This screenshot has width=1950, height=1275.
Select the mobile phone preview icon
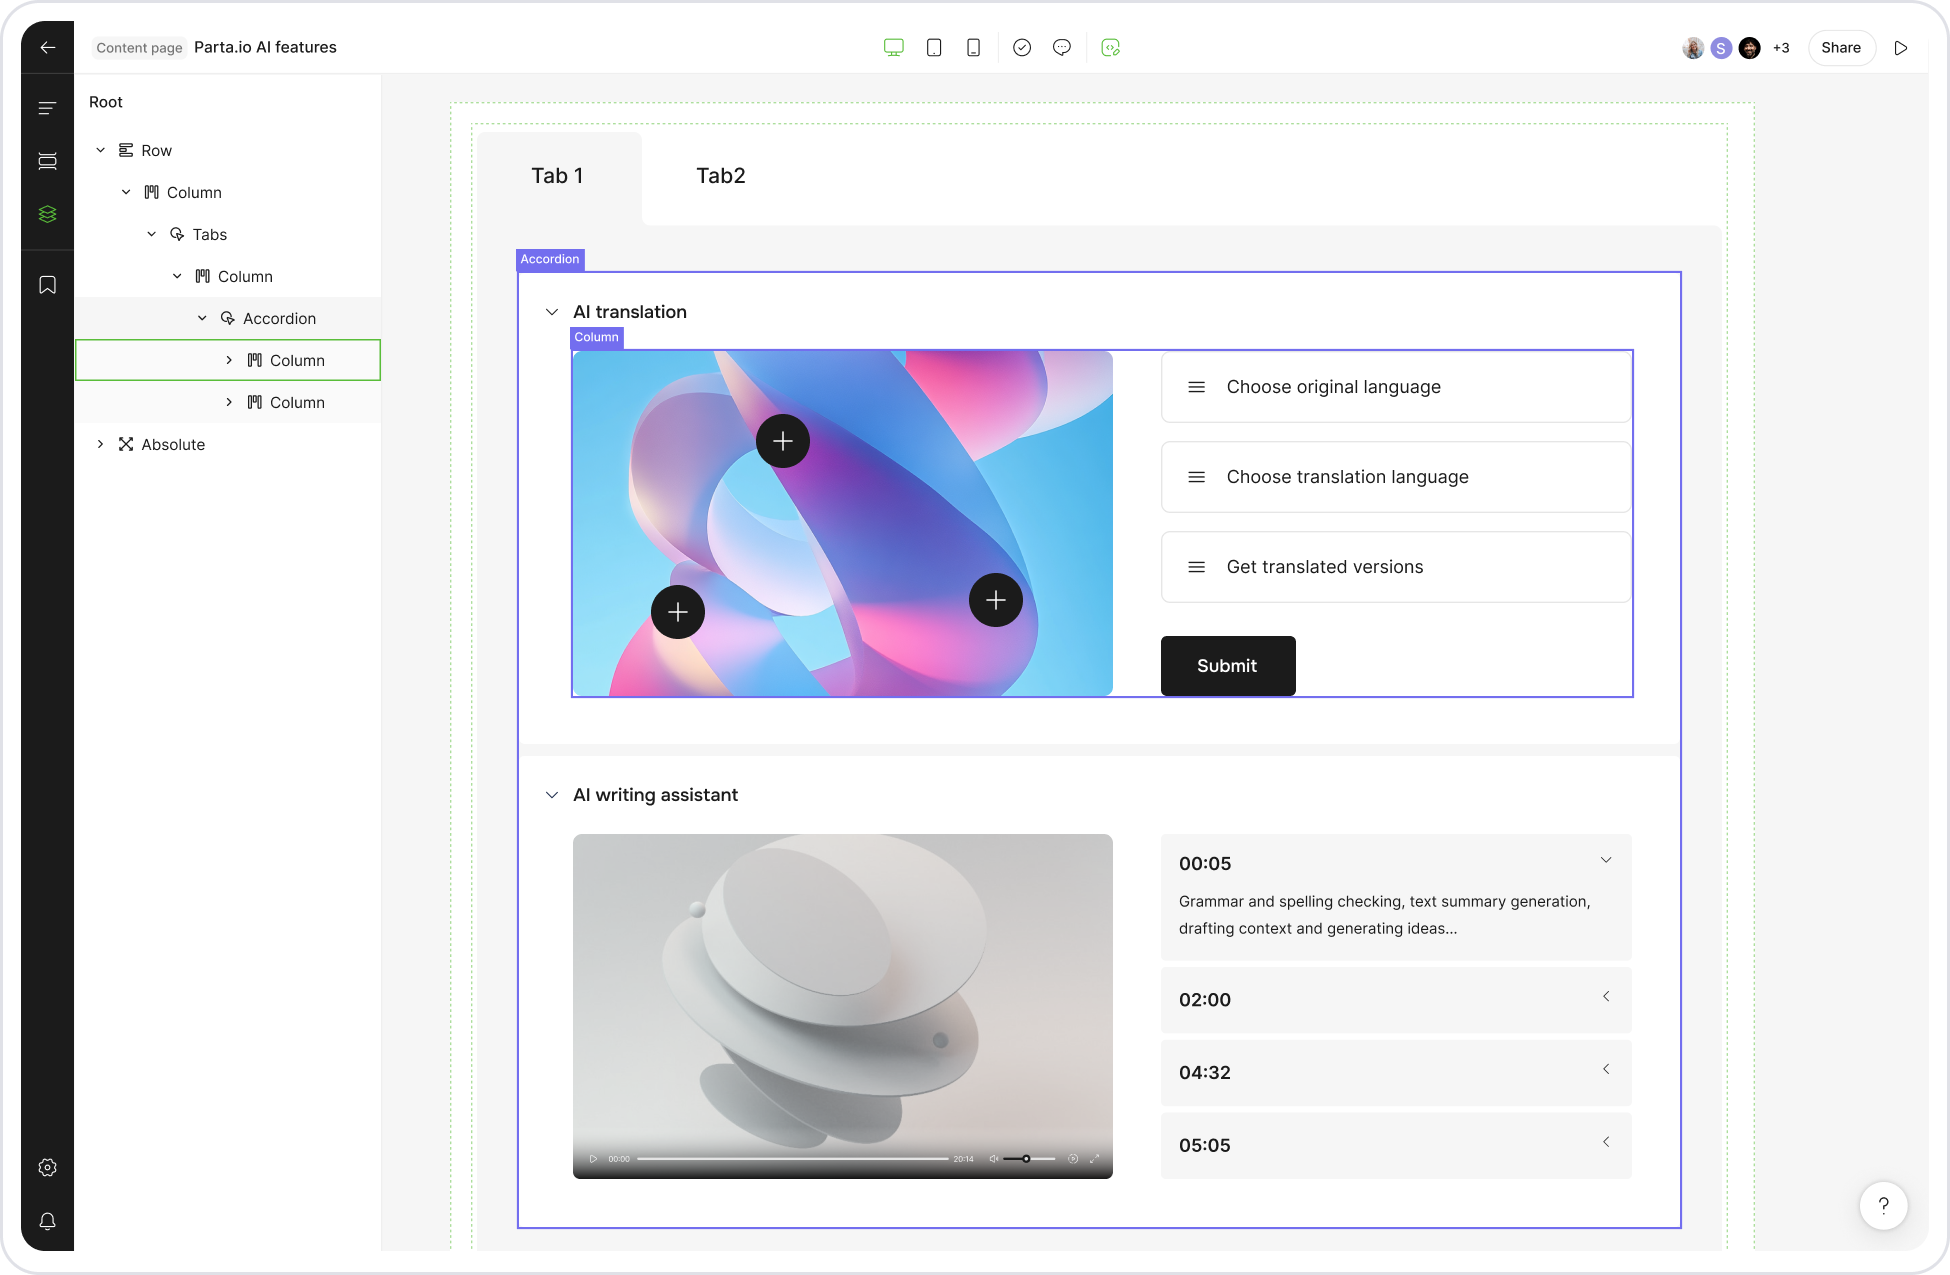click(x=973, y=47)
